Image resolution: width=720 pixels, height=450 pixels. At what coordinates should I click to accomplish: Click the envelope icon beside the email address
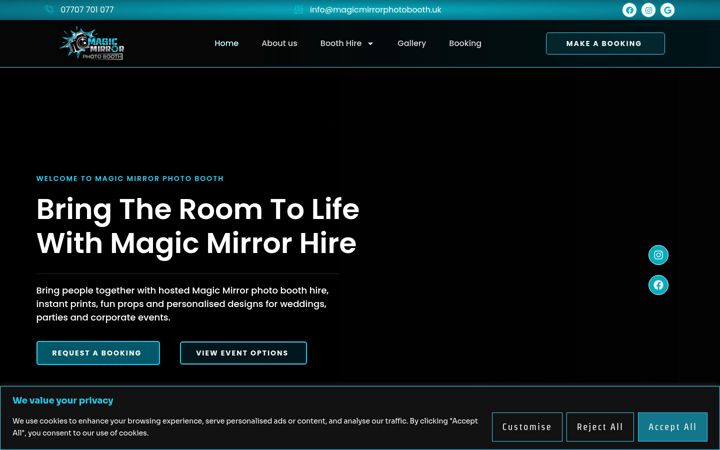coord(298,10)
